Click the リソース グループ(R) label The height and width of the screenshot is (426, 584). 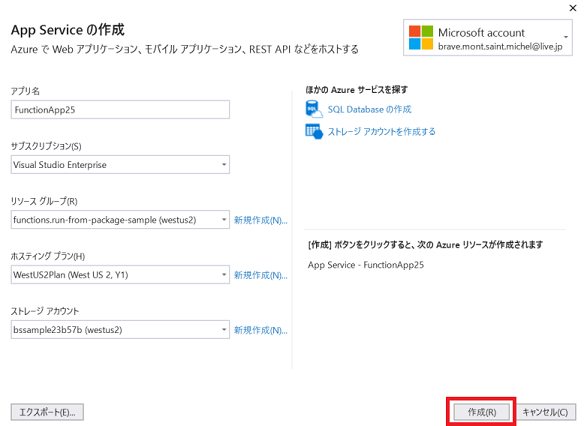point(44,201)
